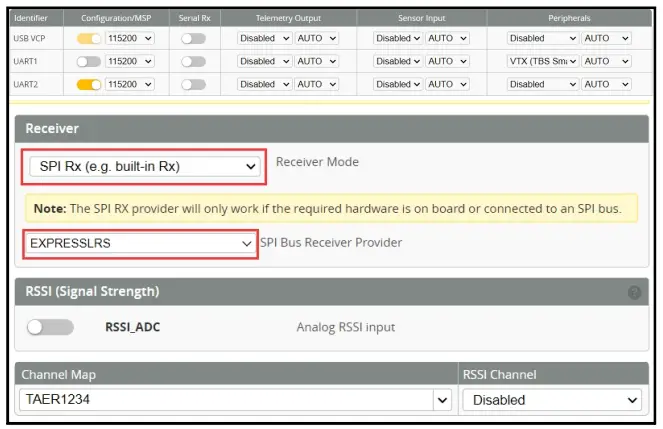Open UART2 peripherals AUTO baud dropdown
This screenshot has width=663, height=429.
click(x=607, y=84)
